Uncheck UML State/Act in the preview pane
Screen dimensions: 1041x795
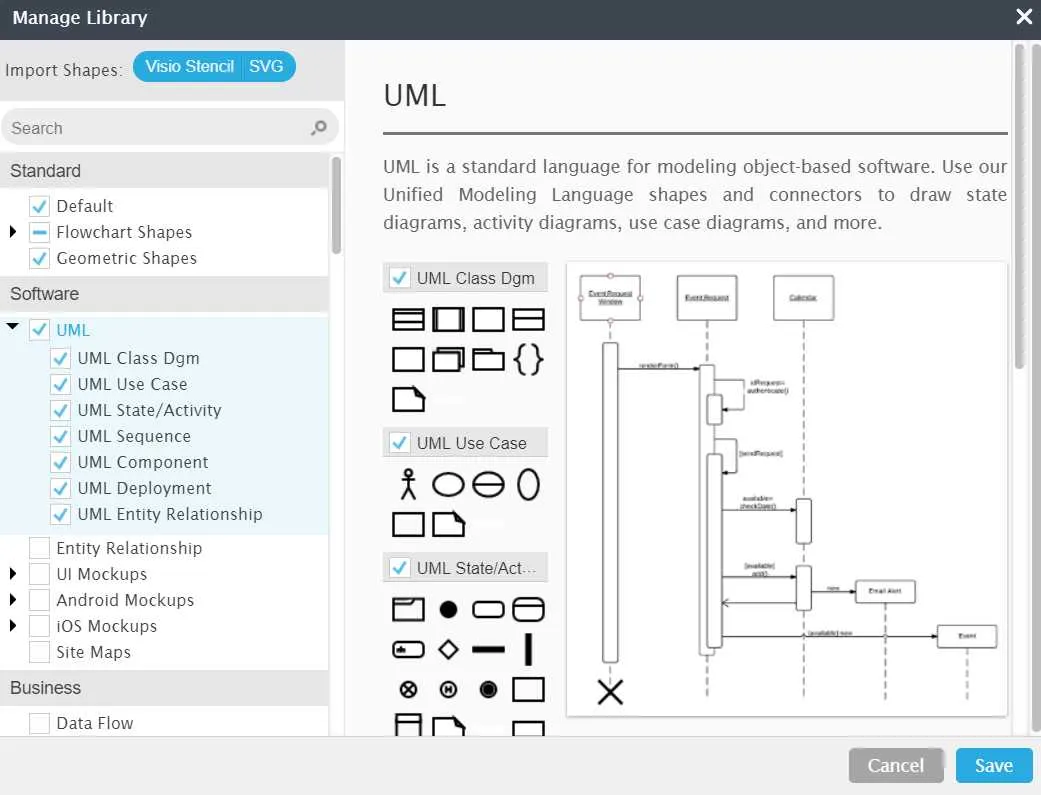click(x=399, y=567)
